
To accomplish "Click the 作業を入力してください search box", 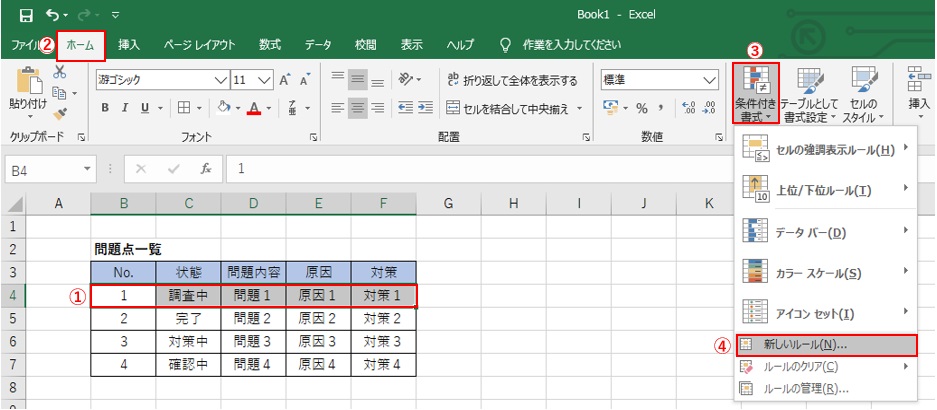I will [571, 45].
